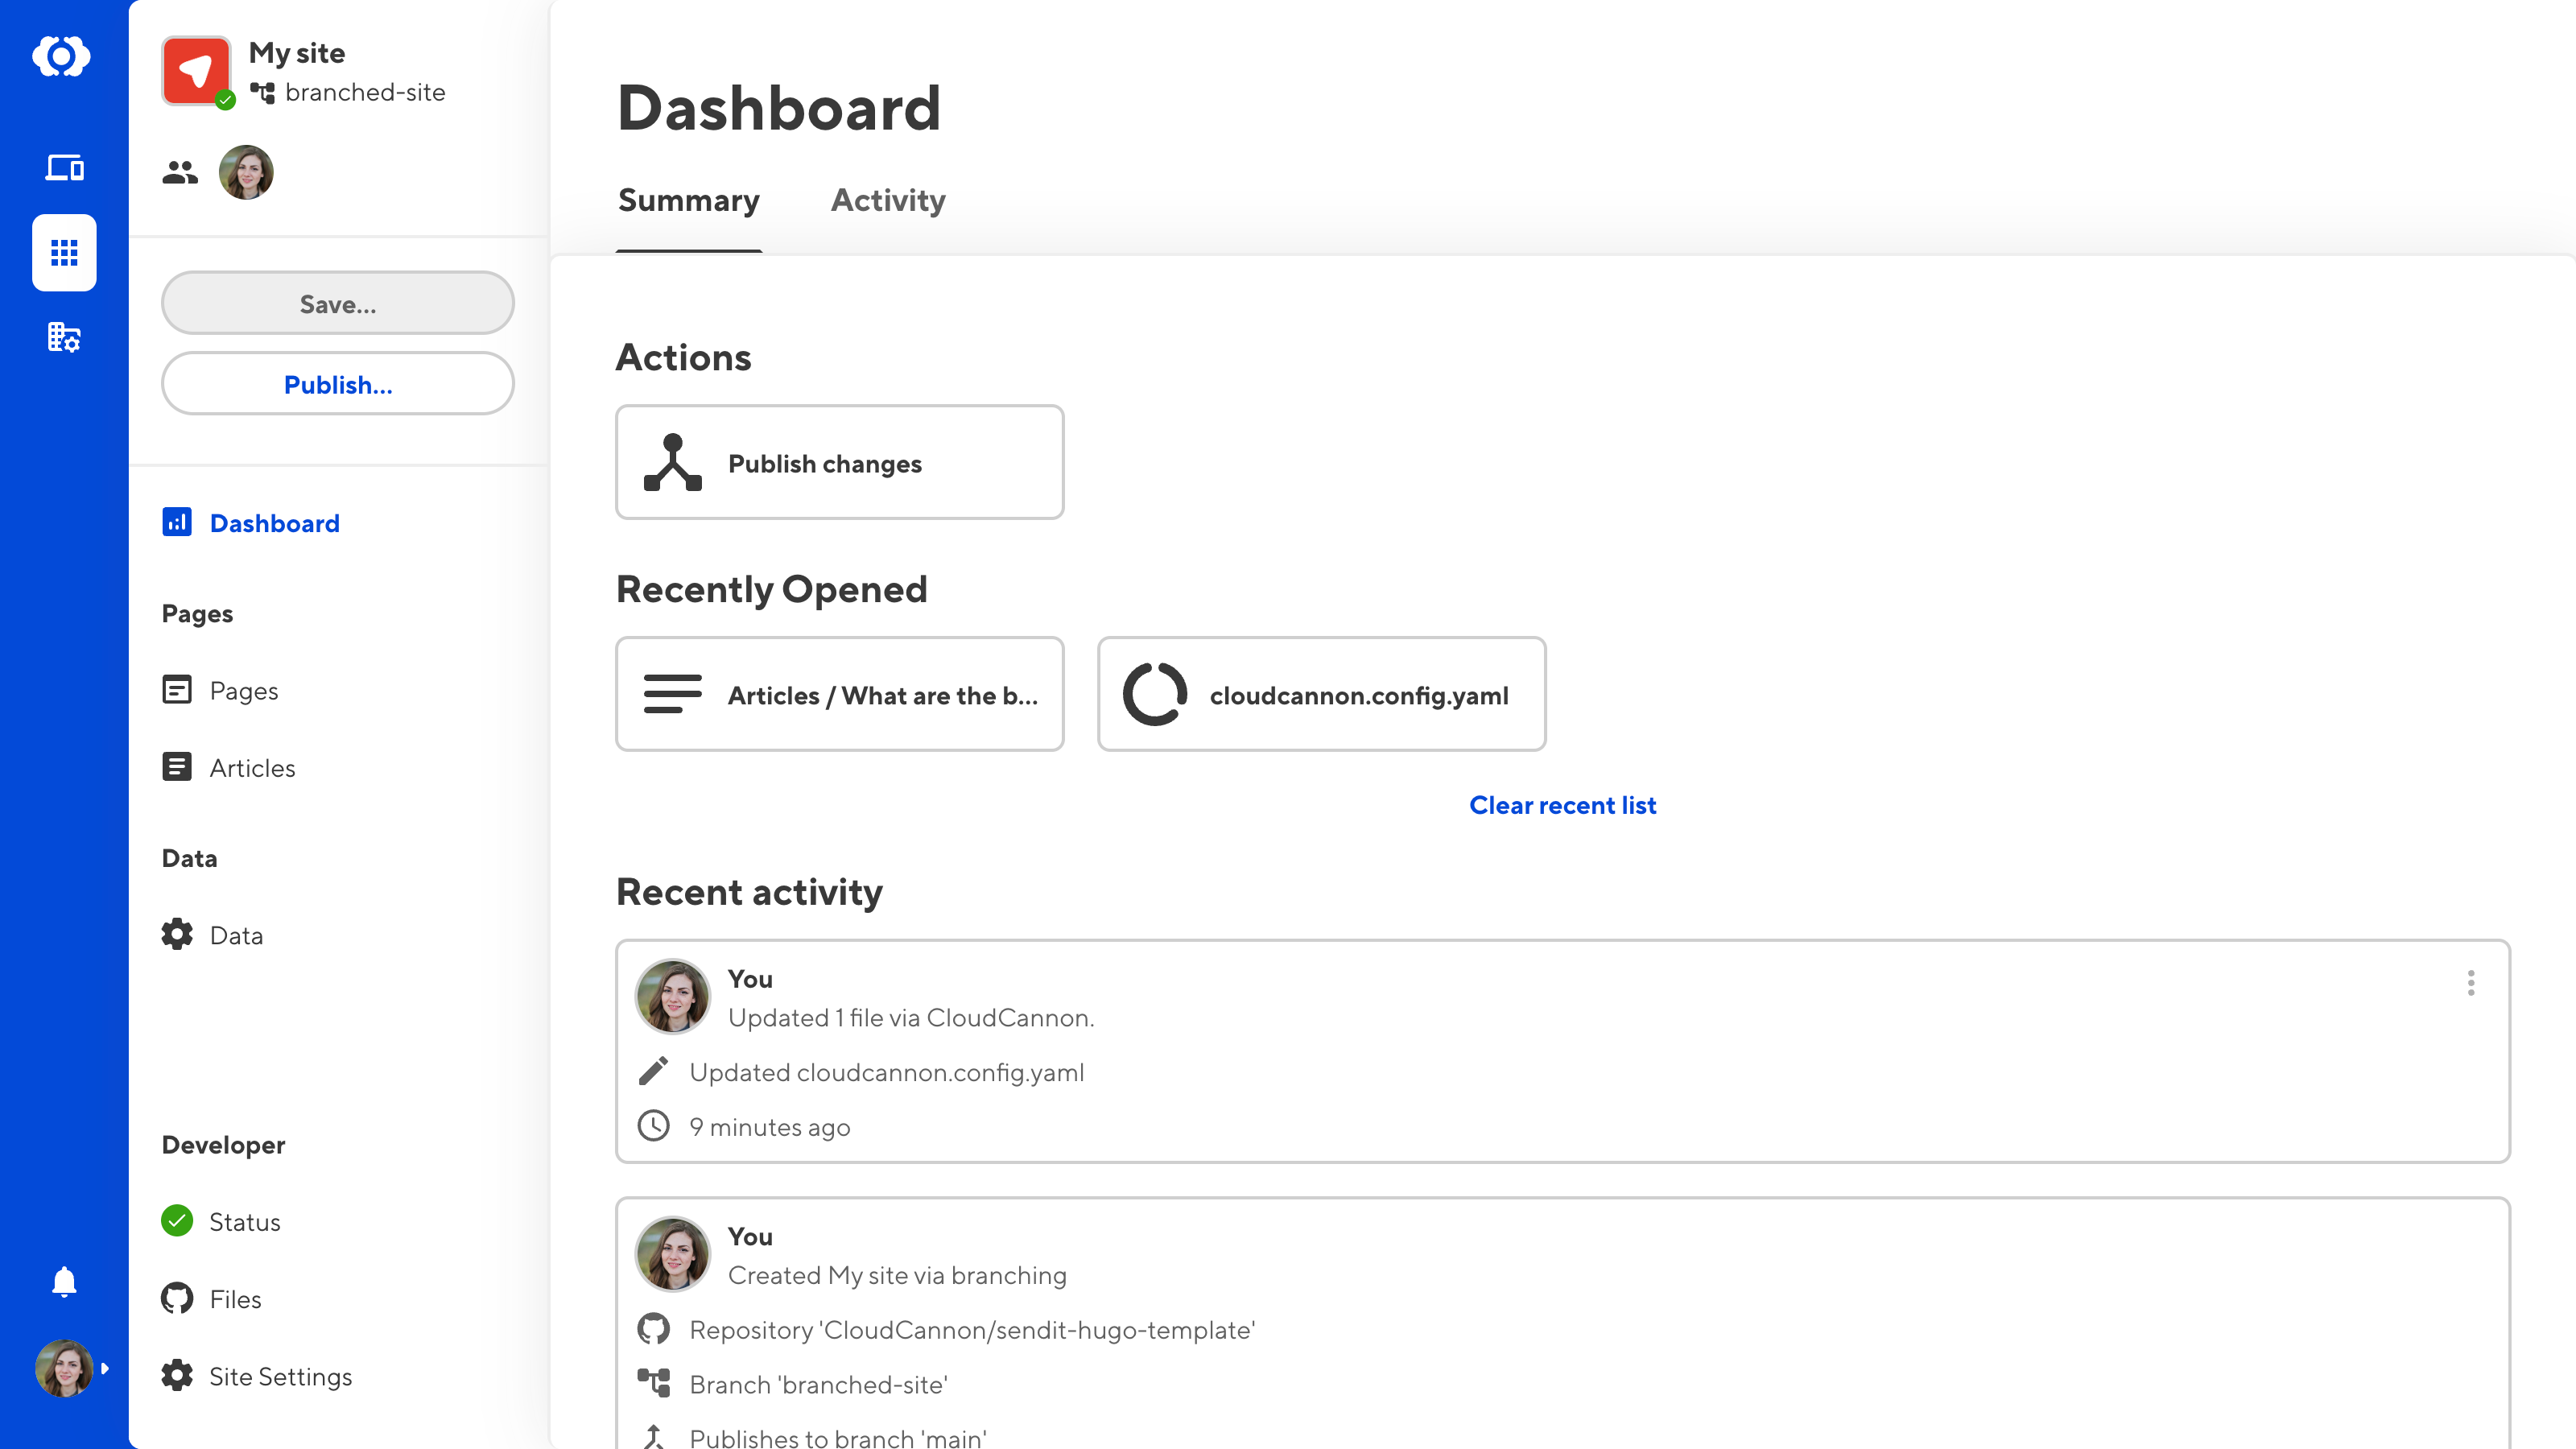Open Articles / What are the b... file

[840, 694]
